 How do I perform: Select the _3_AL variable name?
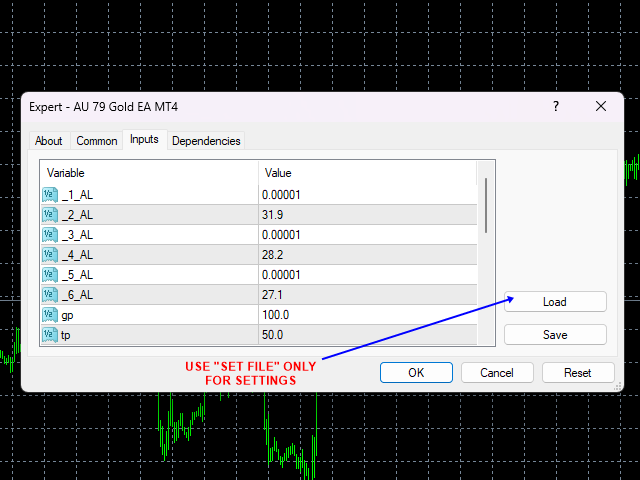[x=78, y=235]
